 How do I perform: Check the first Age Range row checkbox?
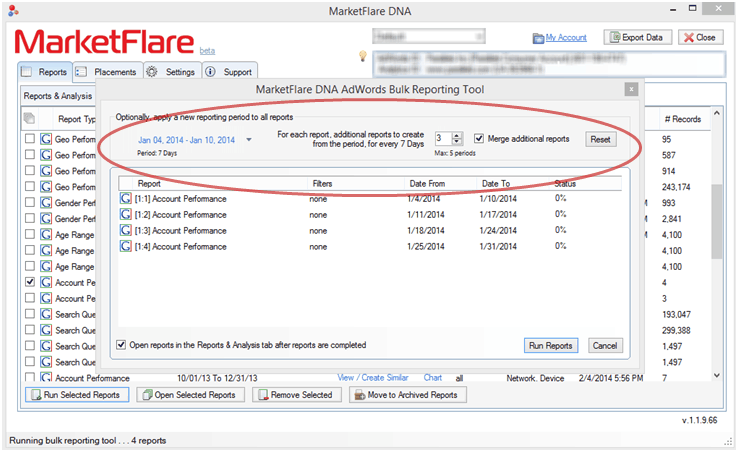click(x=30, y=234)
